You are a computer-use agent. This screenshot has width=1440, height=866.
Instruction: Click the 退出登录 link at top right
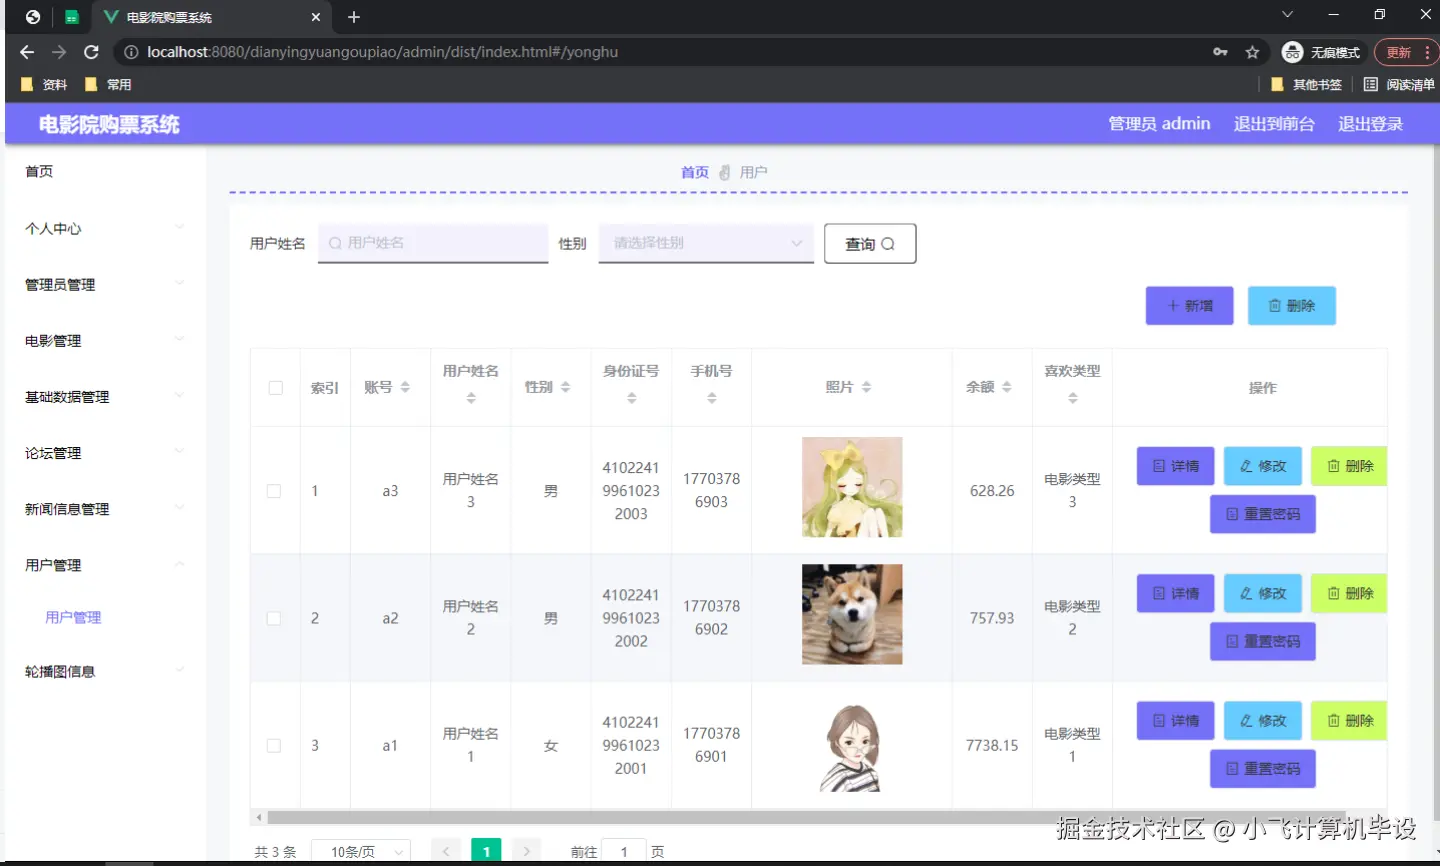pyautogui.click(x=1370, y=124)
